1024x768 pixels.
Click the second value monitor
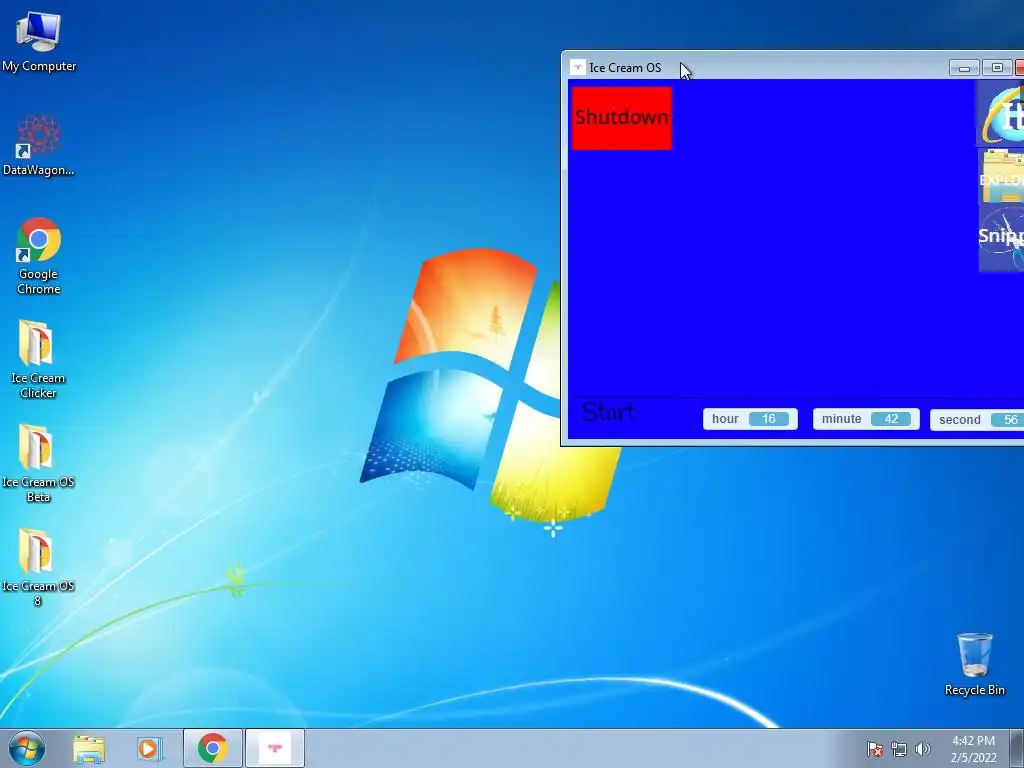point(977,420)
